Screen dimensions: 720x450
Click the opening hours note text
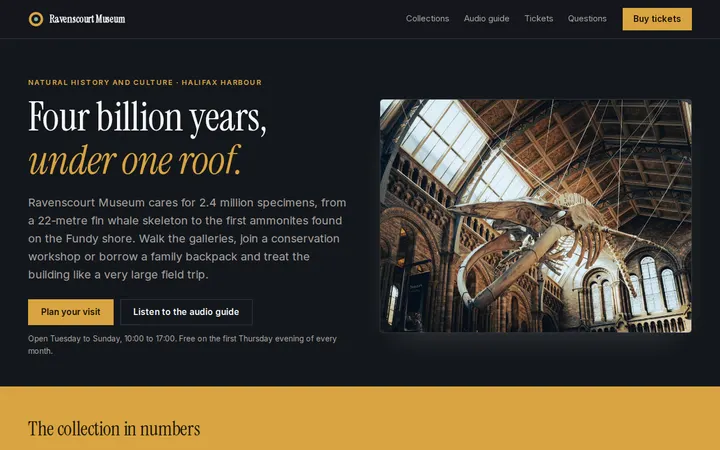182,344
